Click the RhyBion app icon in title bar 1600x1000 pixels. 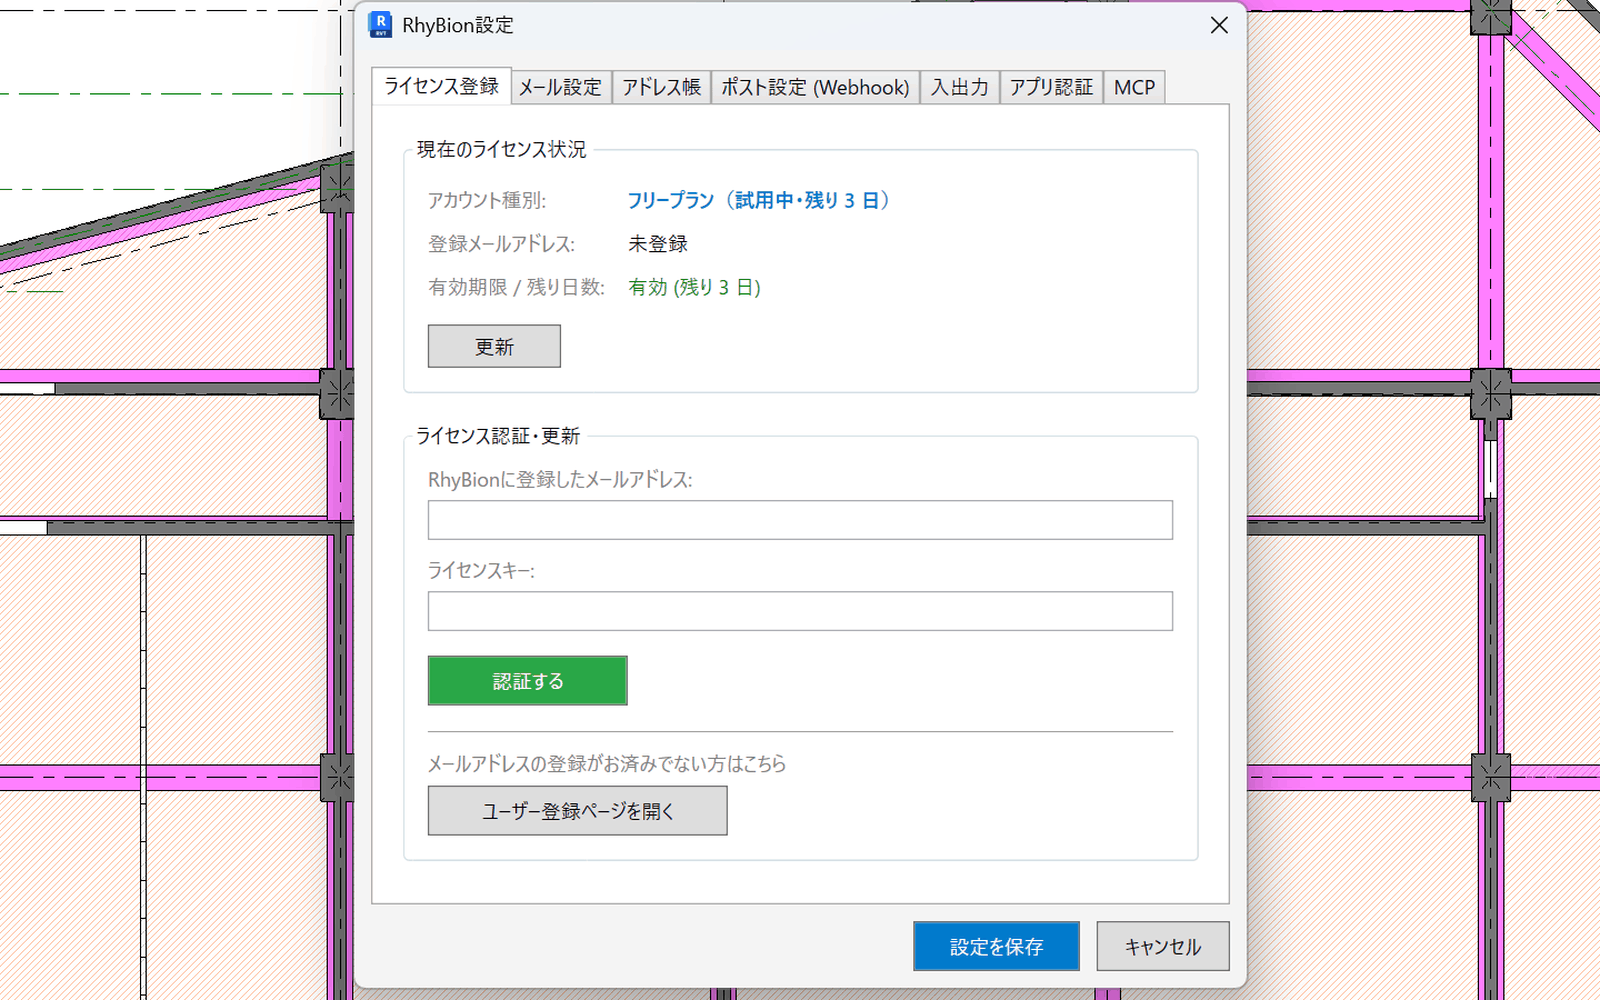click(380, 25)
